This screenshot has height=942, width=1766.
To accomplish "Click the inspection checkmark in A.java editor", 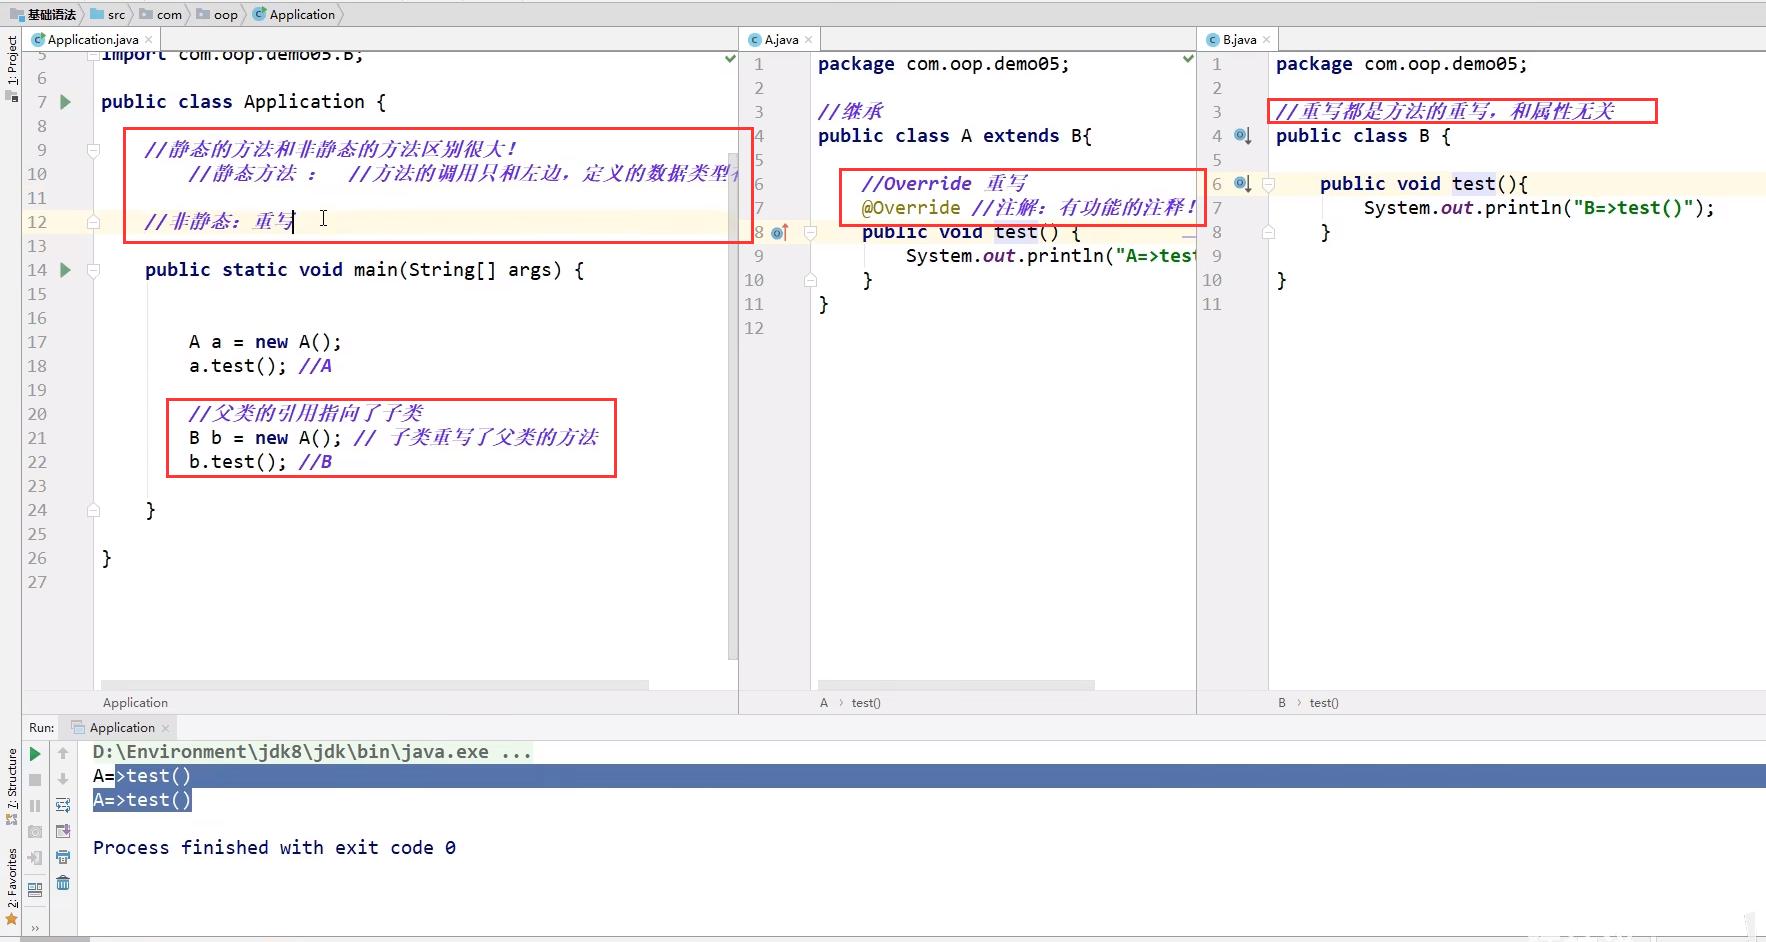I will (x=1188, y=60).
